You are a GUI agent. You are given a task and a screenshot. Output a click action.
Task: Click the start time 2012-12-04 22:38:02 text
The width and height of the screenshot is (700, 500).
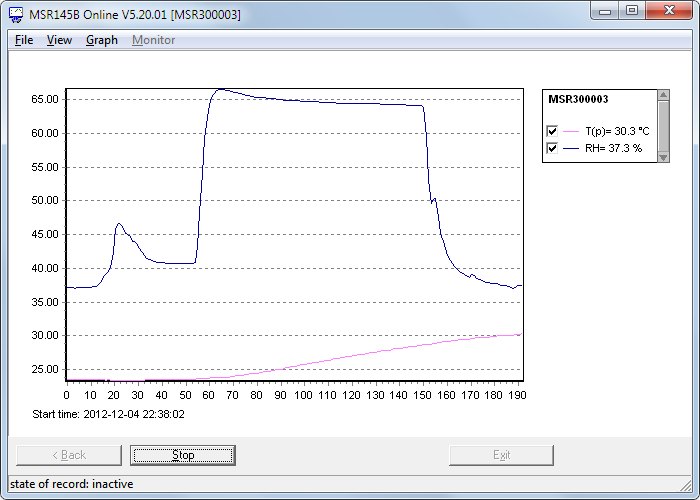[108, 414]
